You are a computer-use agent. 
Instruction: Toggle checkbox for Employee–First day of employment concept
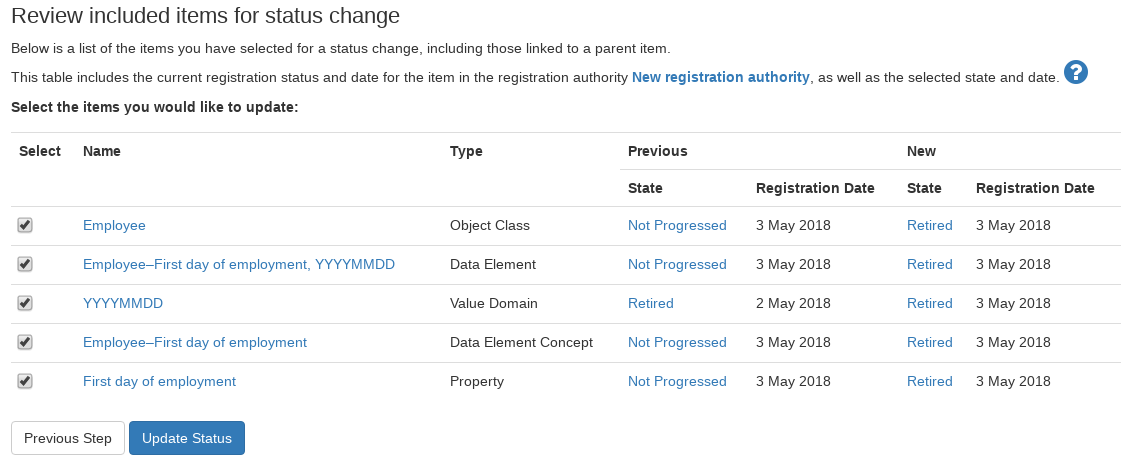[25, 342]
